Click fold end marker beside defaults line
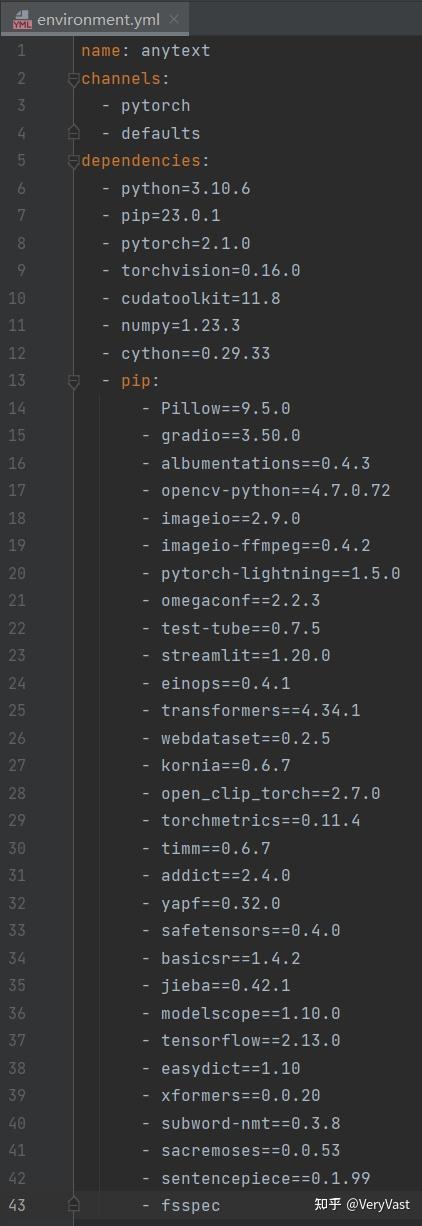This screenshot has width=422, height=1226. pyautogui.click(x=73, y=134)
